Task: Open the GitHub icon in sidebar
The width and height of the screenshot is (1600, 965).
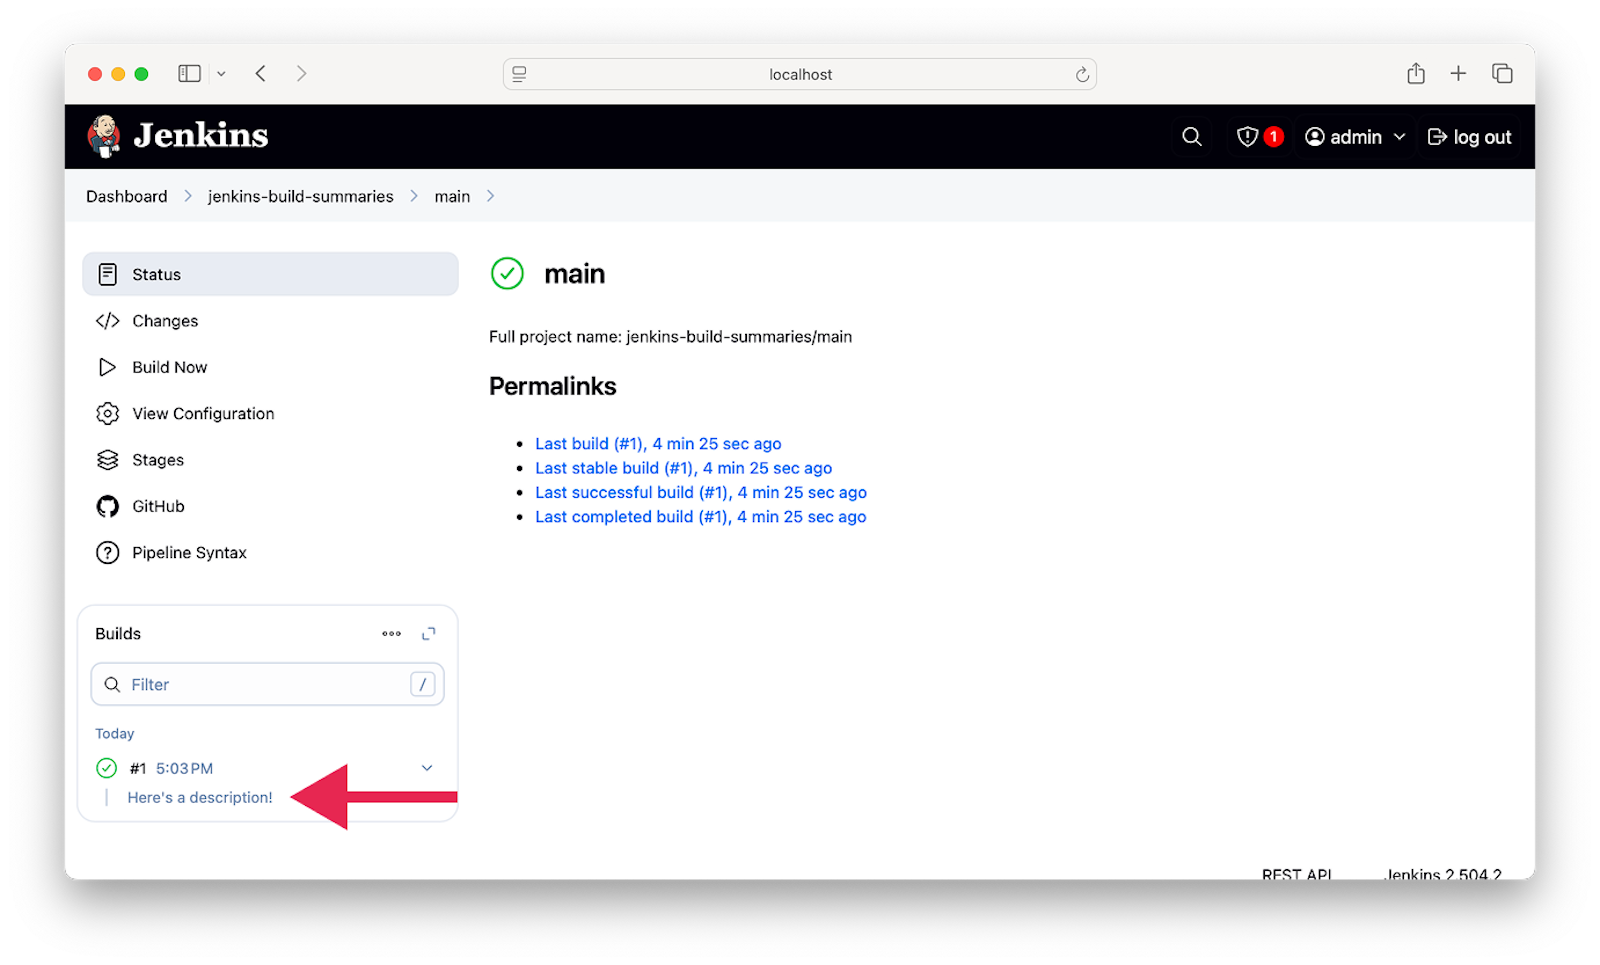Action: pos(107,506)
